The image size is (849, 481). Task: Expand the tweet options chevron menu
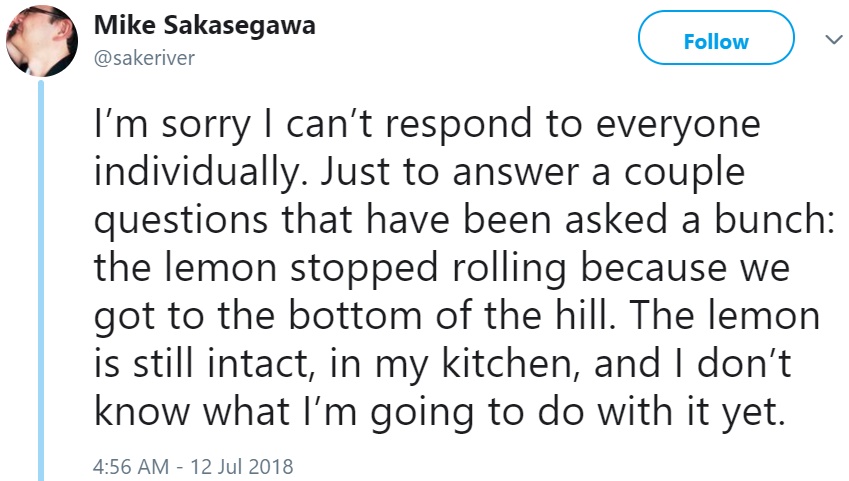pyautogui.click(x=833, y=40)
